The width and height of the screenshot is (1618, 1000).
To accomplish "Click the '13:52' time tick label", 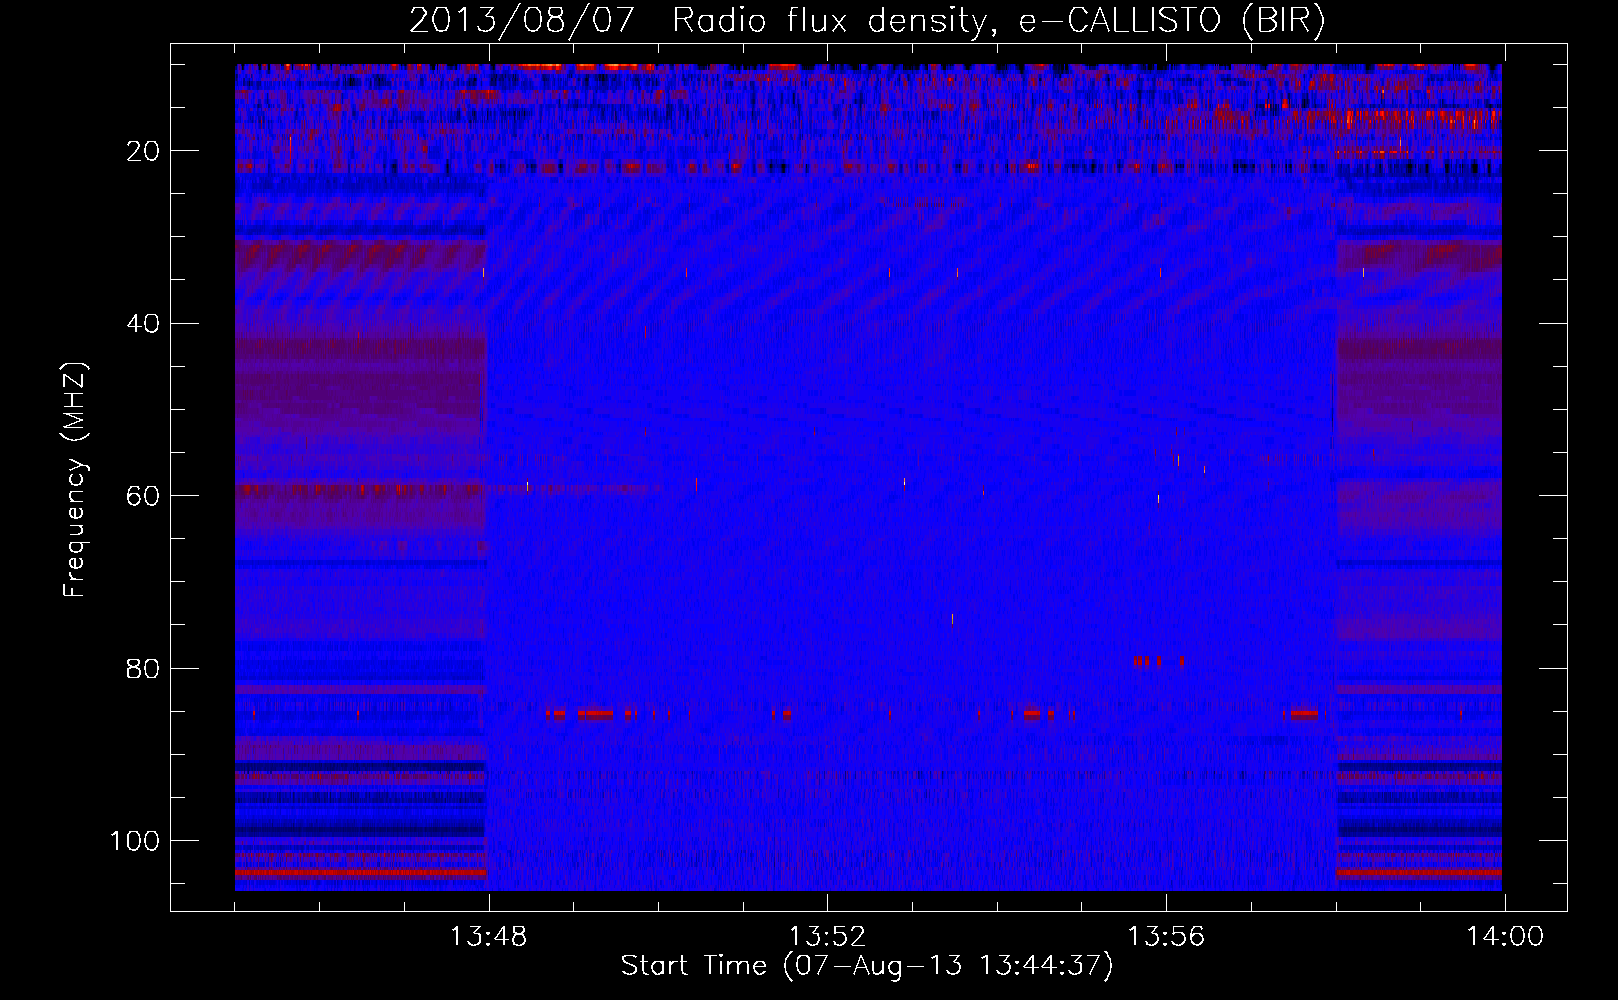I will point(828,937).
